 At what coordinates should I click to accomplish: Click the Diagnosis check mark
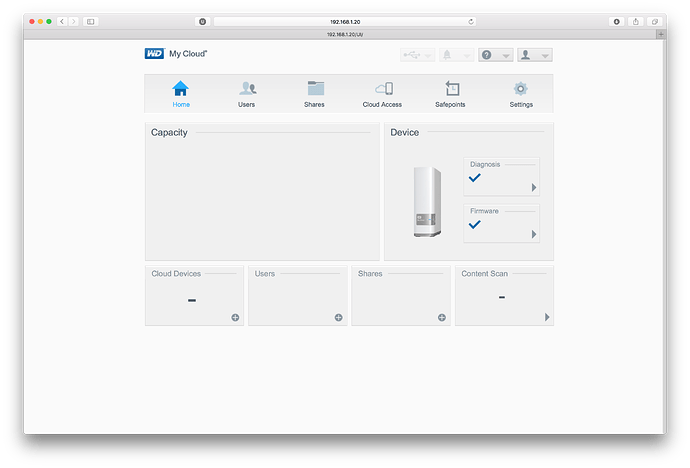[474, 178]
